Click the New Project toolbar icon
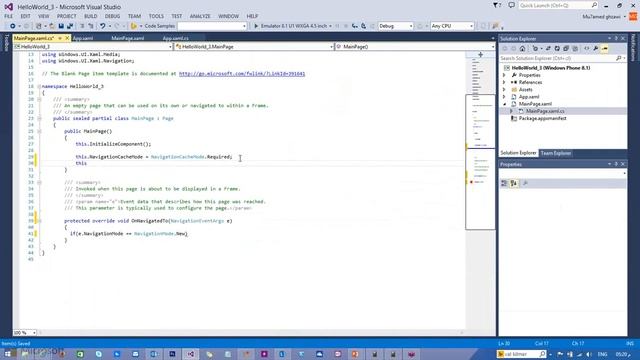Viewport: 640px width, 360px height. (x=39, y=26)
